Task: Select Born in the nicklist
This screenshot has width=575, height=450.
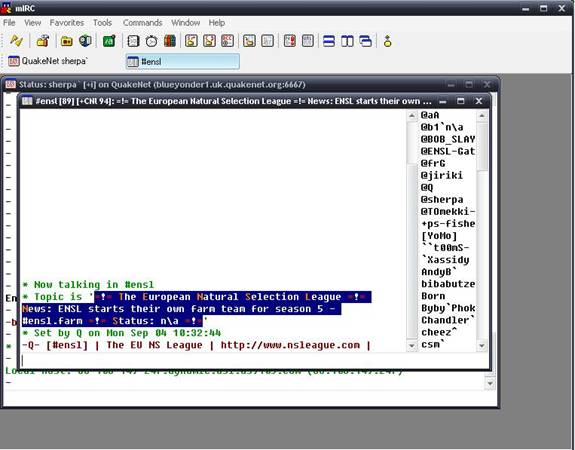Action: [x=433, y=296]
